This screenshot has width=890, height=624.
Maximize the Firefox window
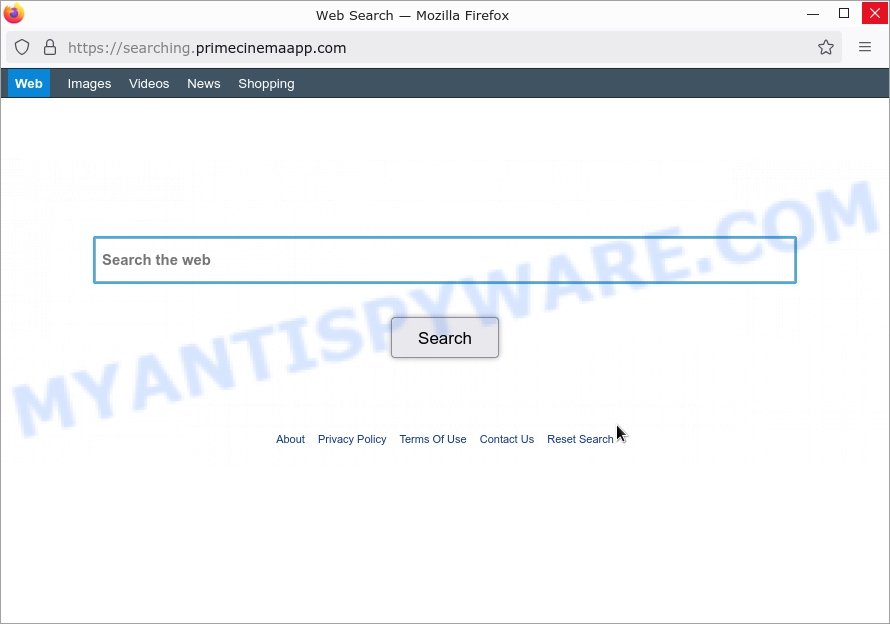(844, 13)
